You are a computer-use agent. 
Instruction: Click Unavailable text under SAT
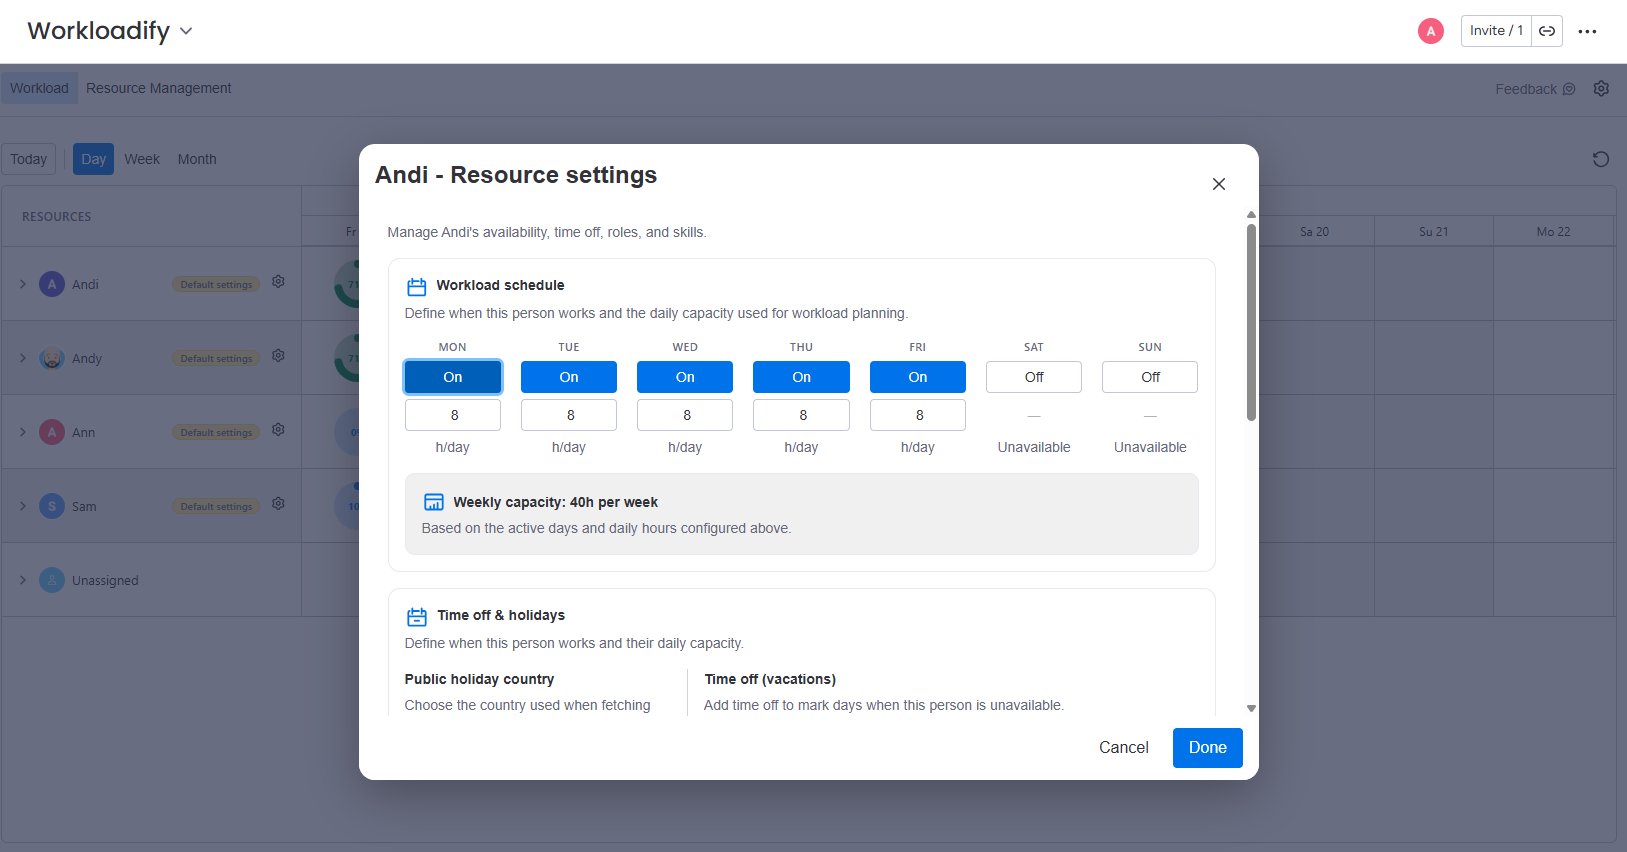point(1034,447)
